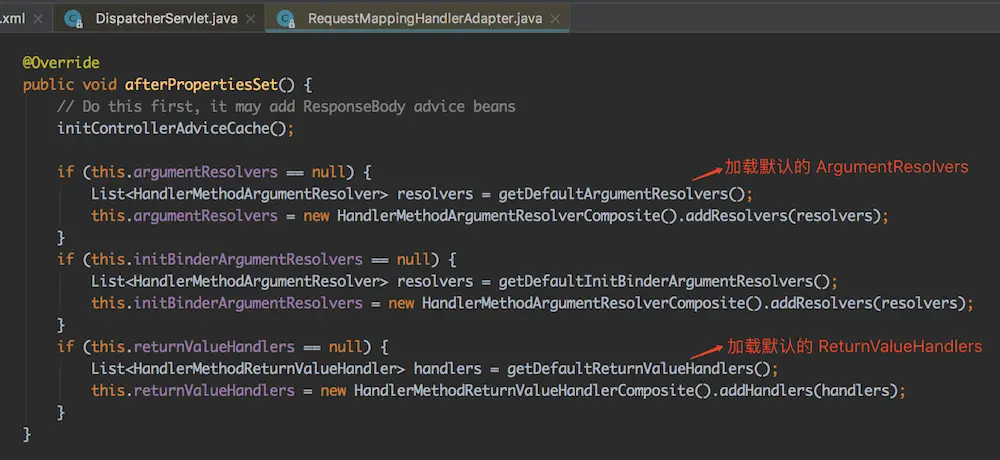Screen dimensions: 1000x460
Task: Click the DispatcherServlet.java class file icon
Action: pos(73,18)
